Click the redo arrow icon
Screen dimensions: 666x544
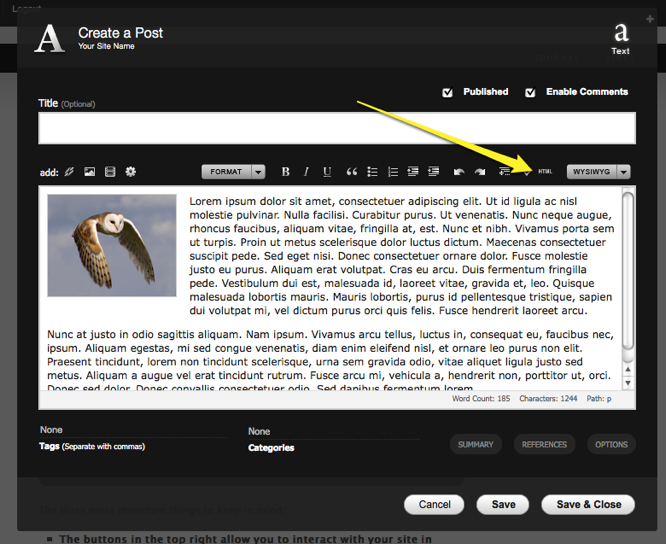tap(480, 172)
